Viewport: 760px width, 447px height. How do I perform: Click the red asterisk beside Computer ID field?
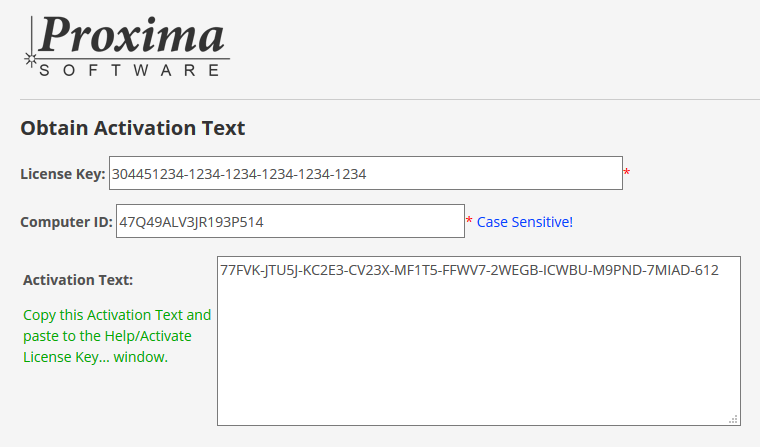coord(469,221)
